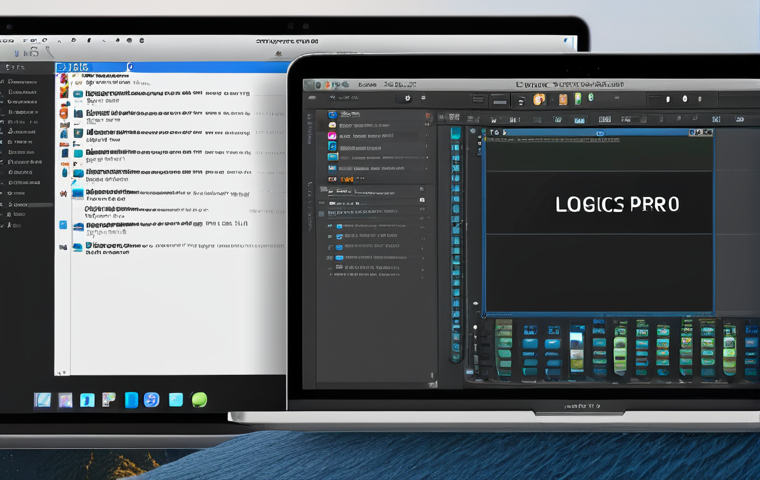This screenshot has height=480, width=760.
Task: Select the first blue-badge row under the inspector checkbox
Action: (373, 226)
